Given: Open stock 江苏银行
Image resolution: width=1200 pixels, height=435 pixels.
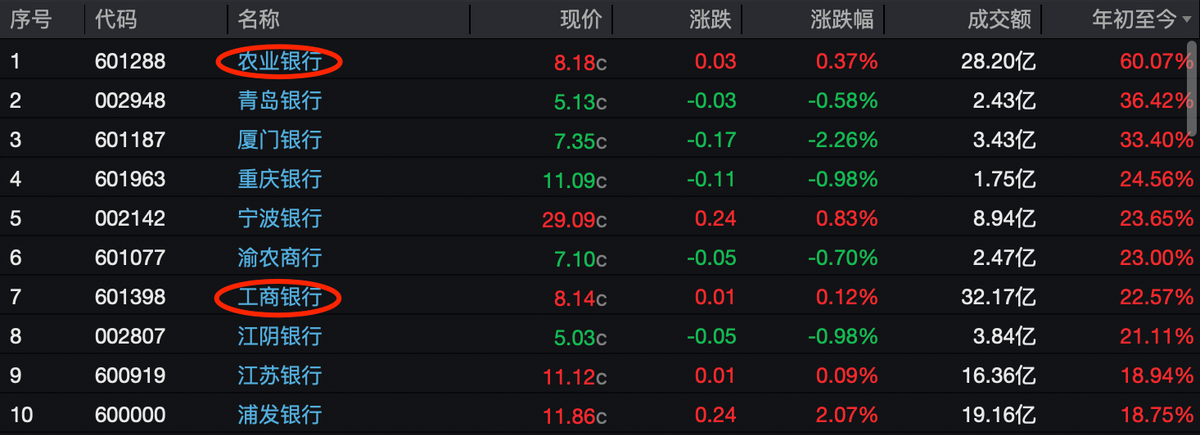Looking at the screenshot, I should point(279,375).
